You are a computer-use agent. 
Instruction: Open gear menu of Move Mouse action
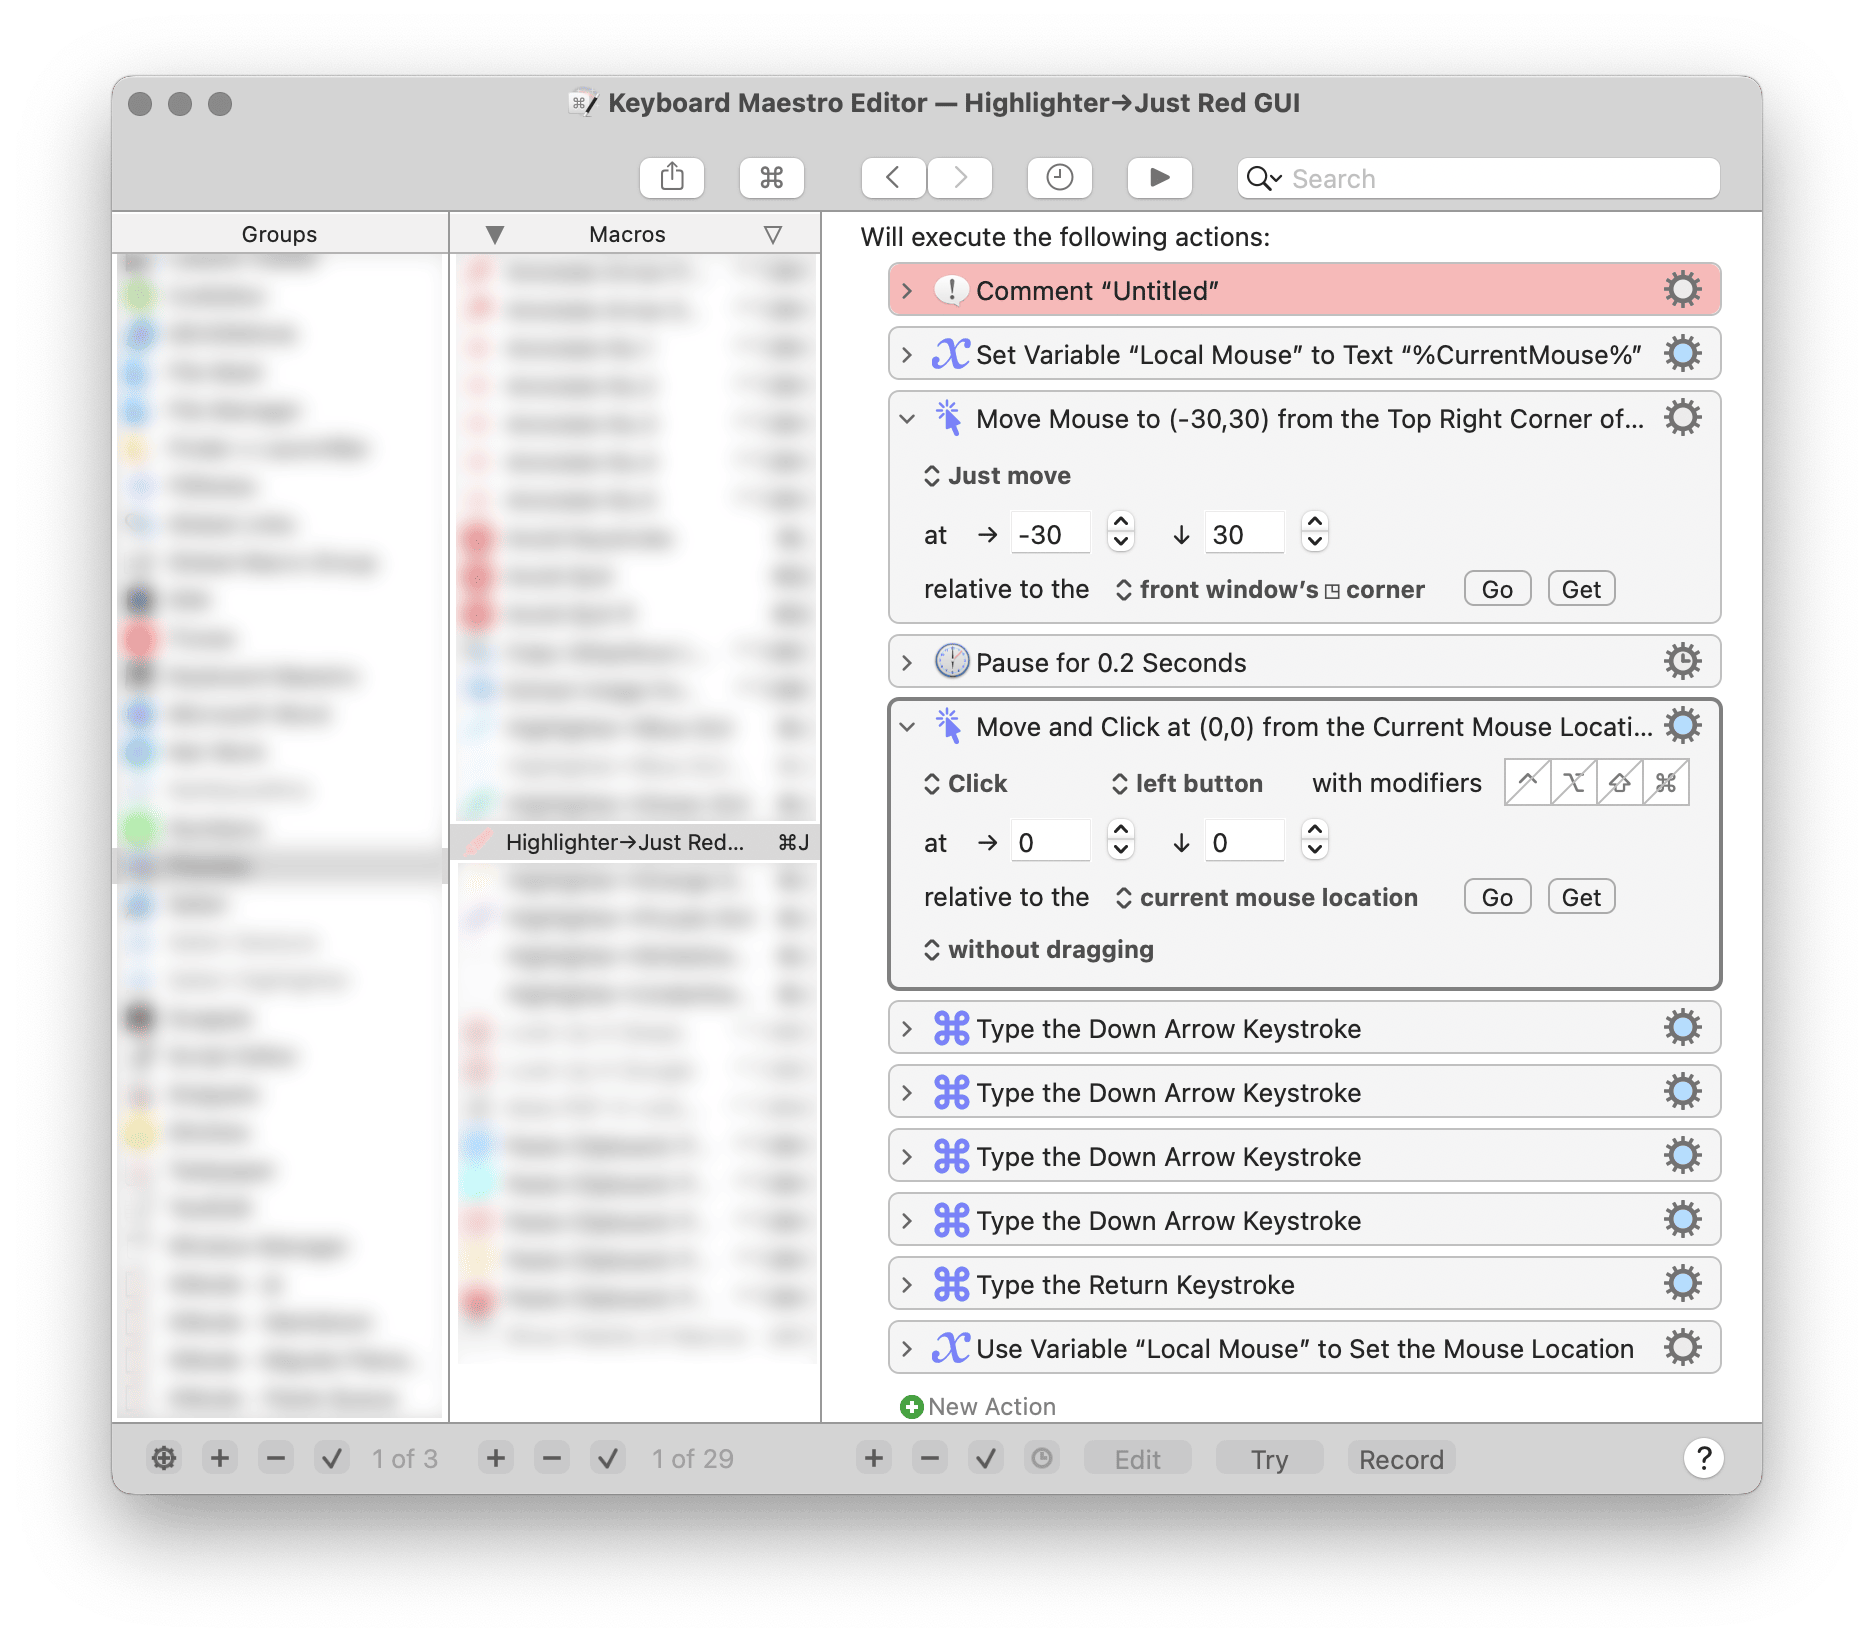tap(1682, 418)
